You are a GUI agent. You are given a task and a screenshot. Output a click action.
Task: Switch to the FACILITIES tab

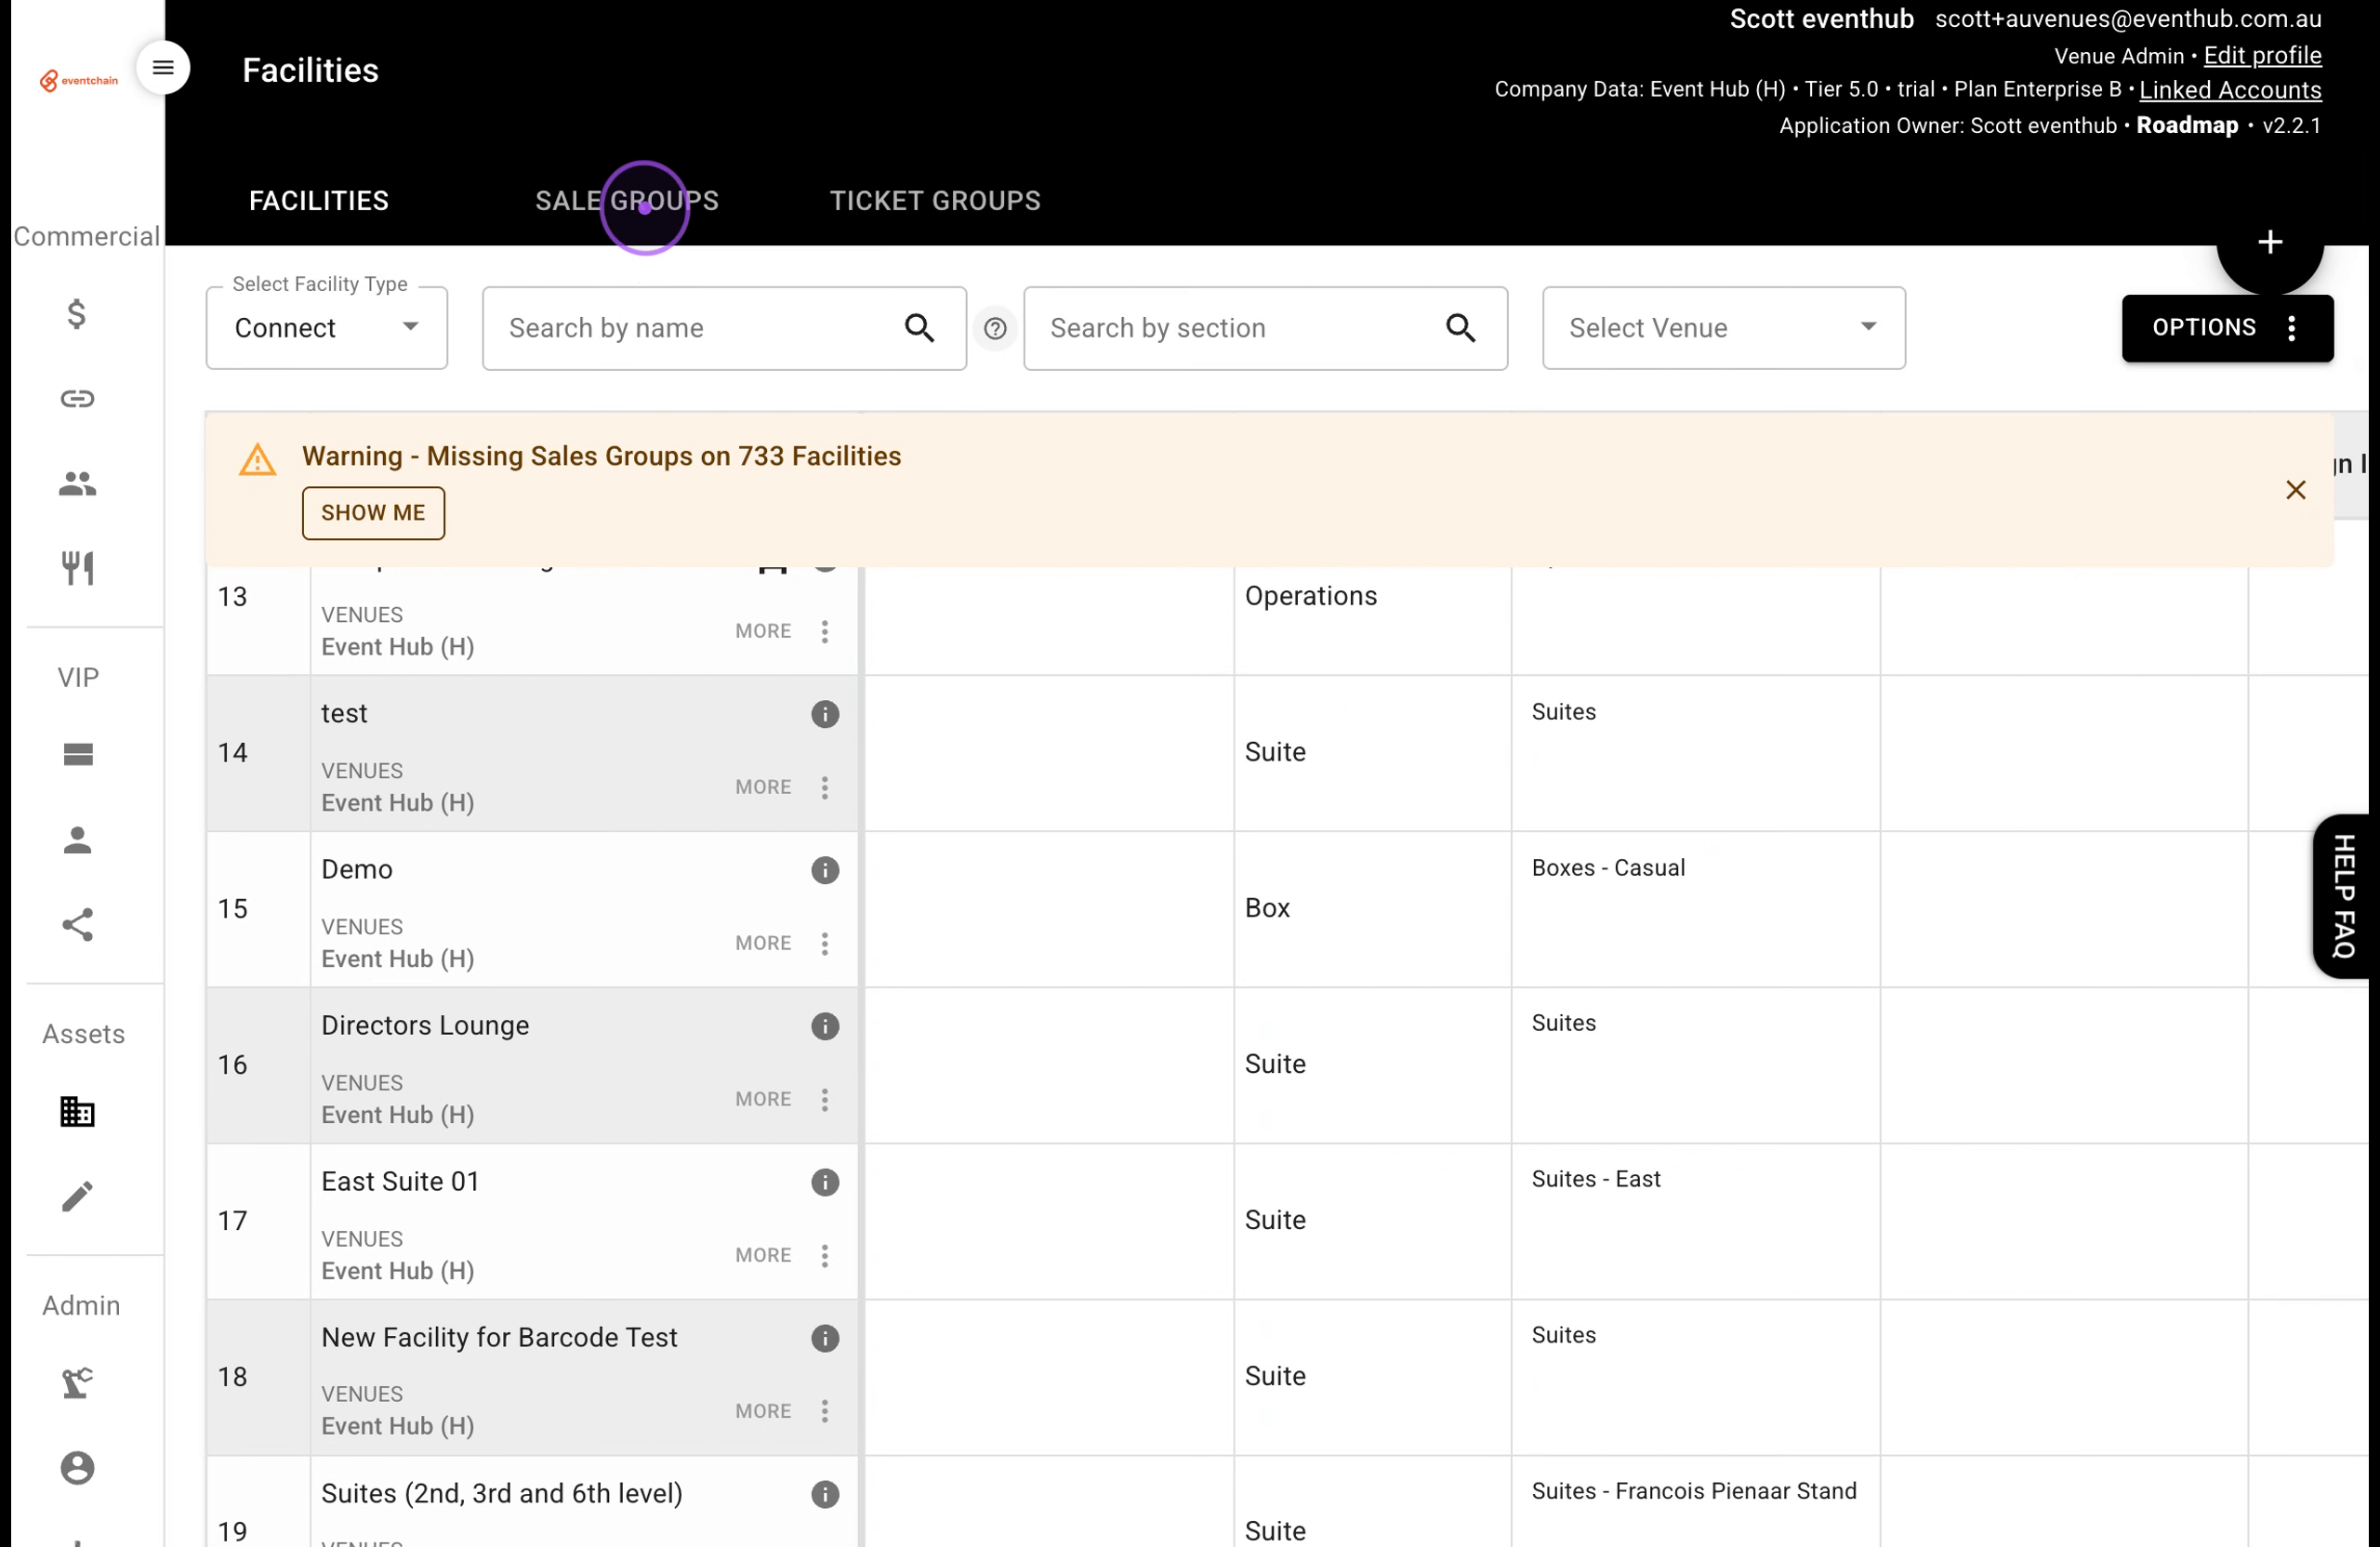pyautogui.click(x=319, y=201)
